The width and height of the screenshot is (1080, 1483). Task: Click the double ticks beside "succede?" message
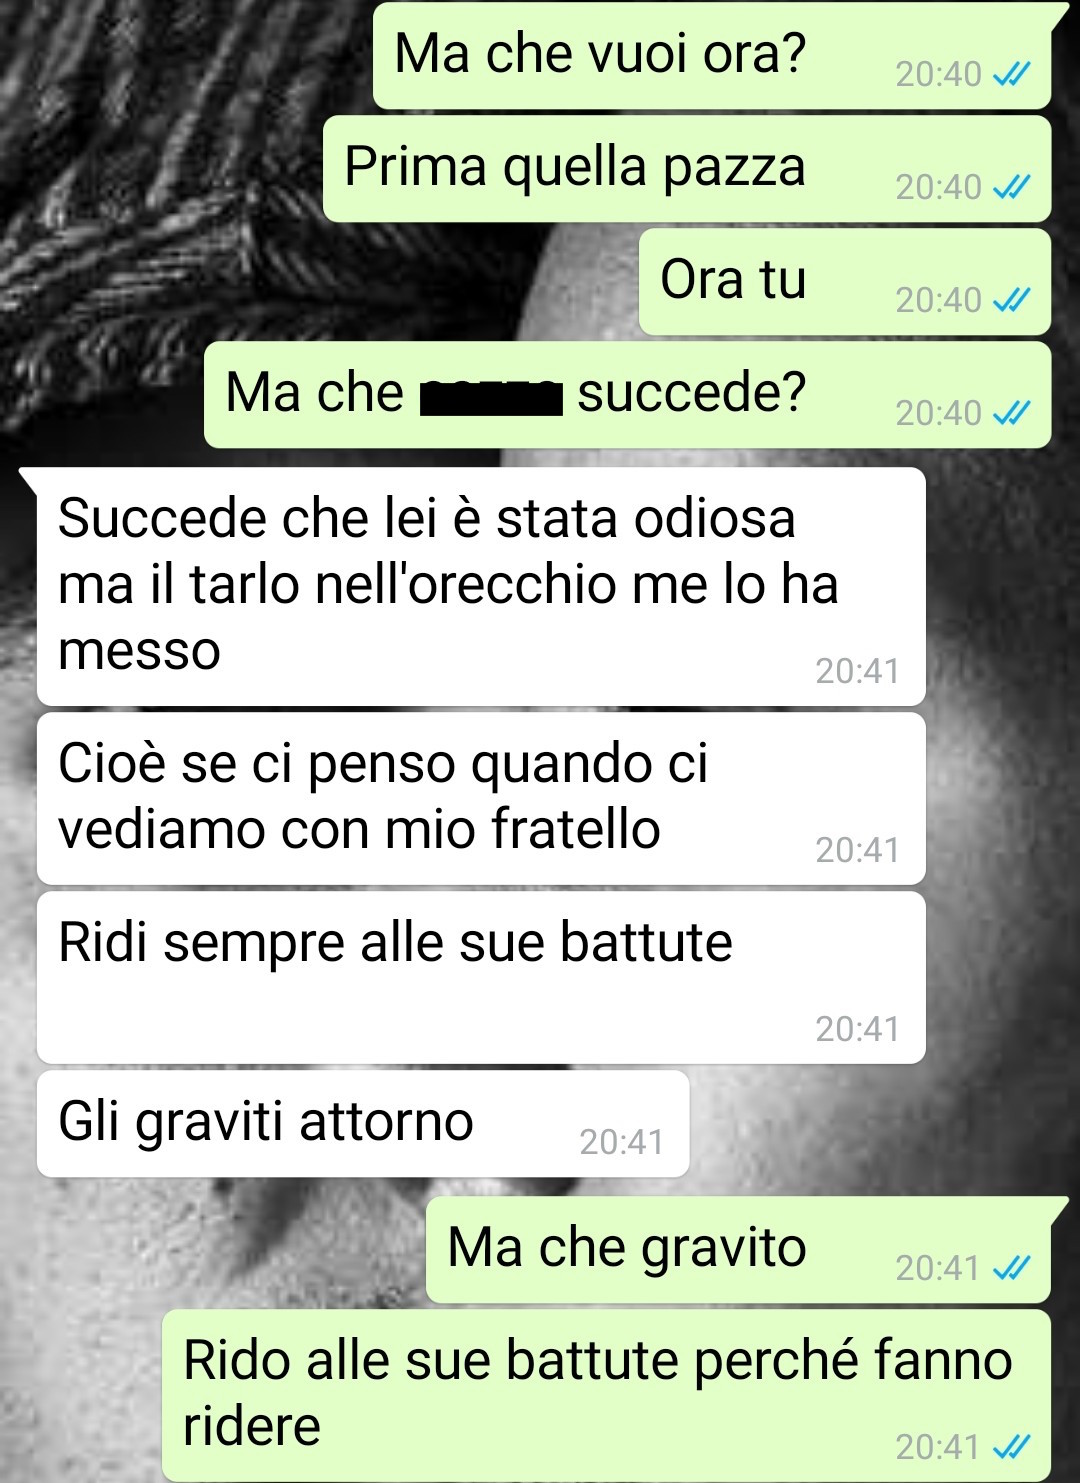1011,413
